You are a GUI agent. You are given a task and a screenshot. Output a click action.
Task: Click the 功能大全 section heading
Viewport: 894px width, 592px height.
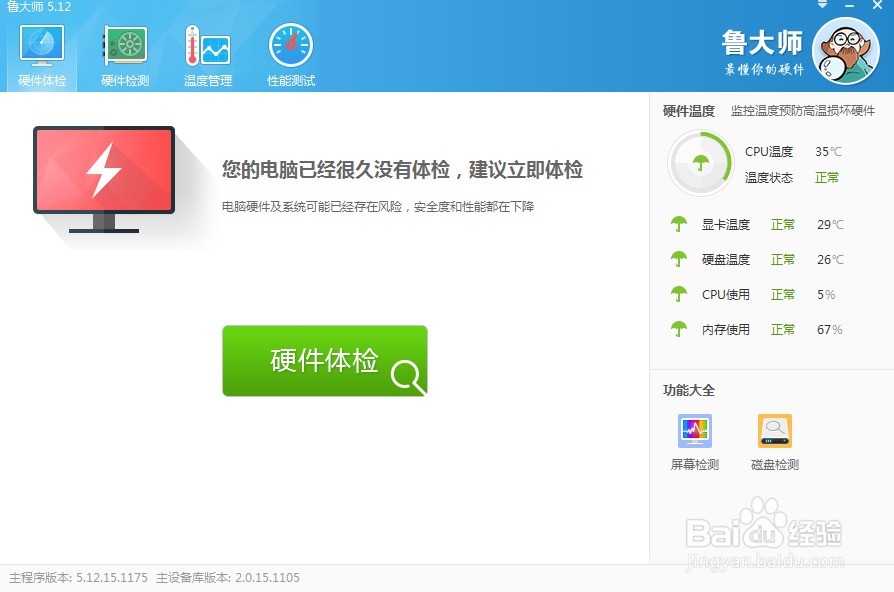(x=689, y=391)
